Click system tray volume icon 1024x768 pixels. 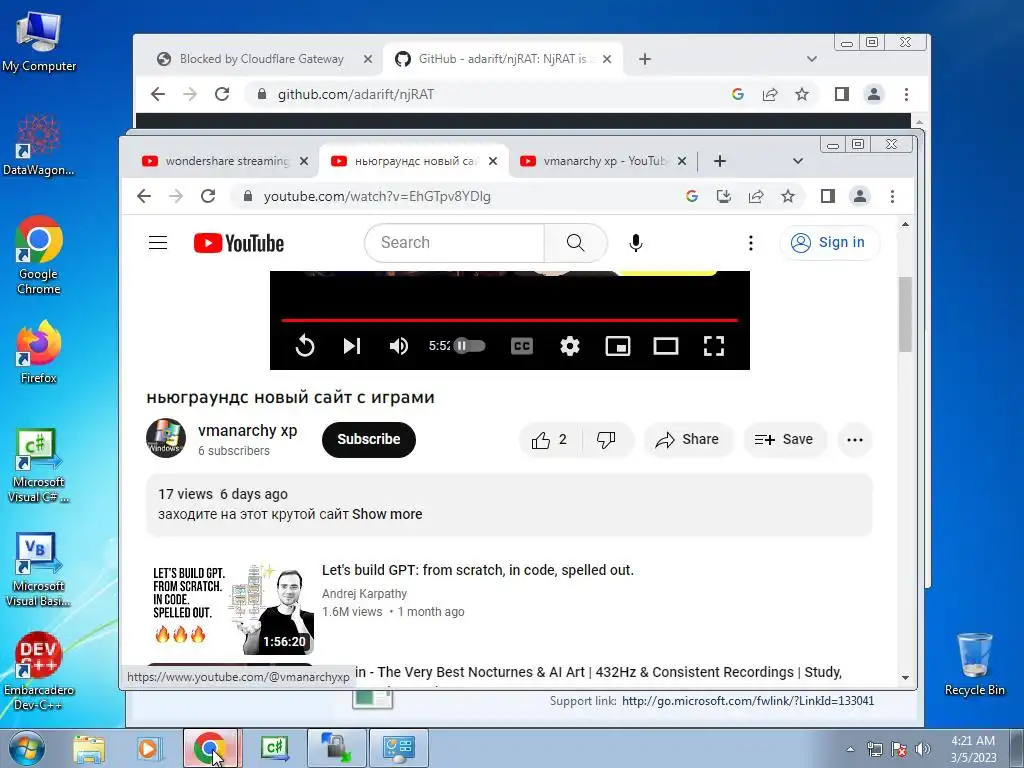923,749
